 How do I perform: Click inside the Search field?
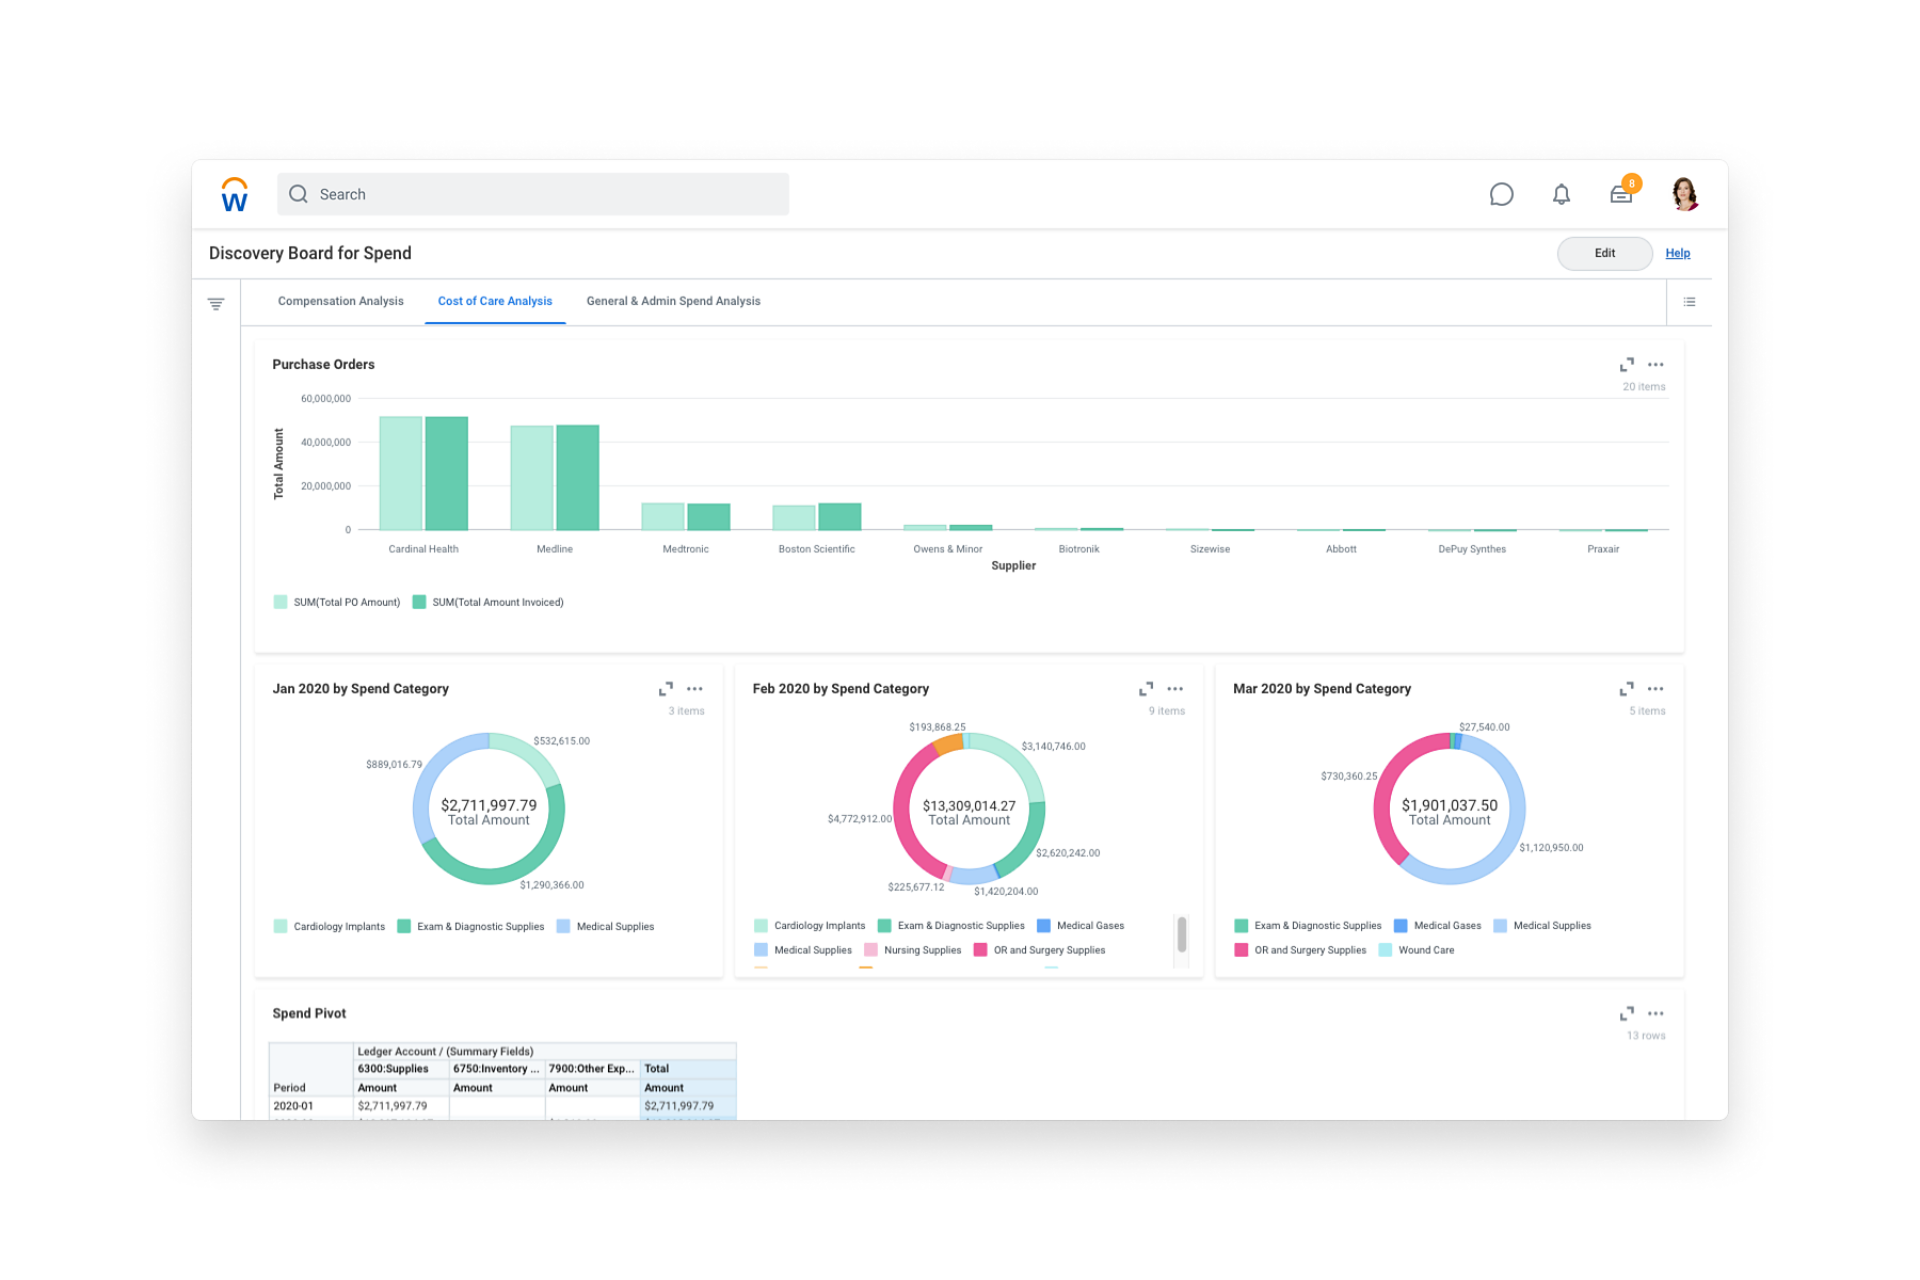pos(532,194)
